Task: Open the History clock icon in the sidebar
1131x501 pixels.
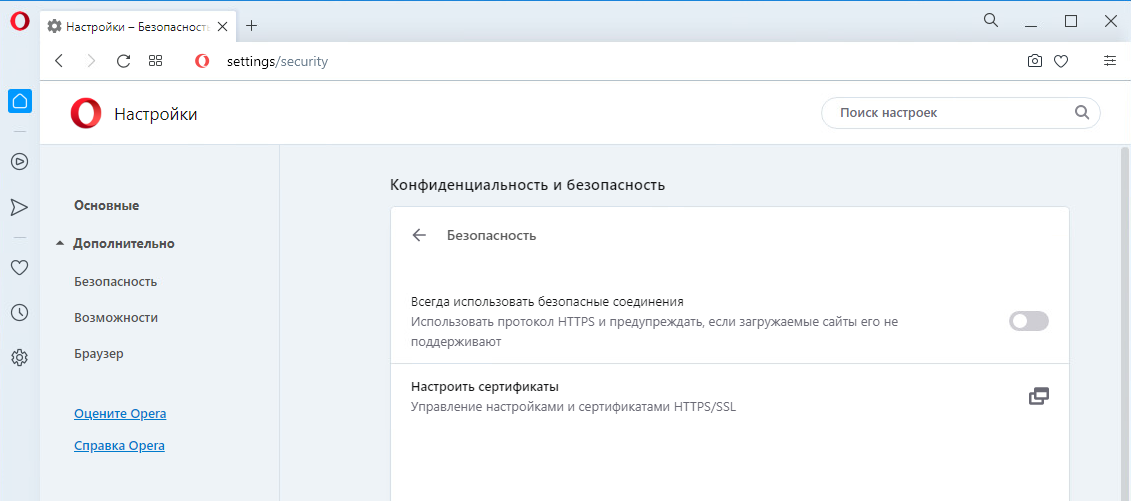Action: pyautogui.click(x=19, y=312)
